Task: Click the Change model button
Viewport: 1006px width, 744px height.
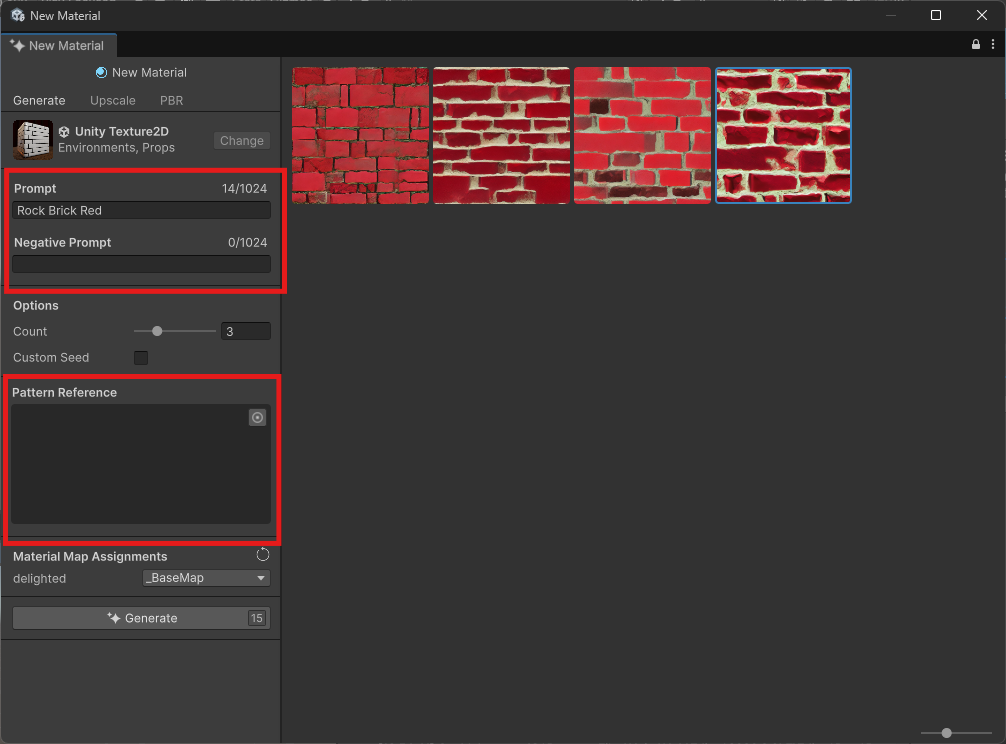Action: coord(242,140)
